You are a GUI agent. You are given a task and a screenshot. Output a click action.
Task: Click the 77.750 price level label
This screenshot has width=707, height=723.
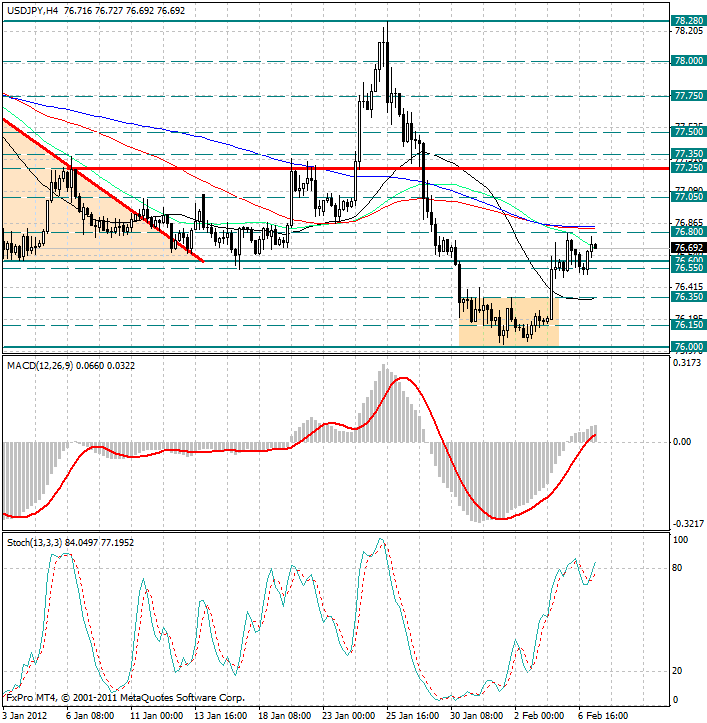tap(689, 96)
